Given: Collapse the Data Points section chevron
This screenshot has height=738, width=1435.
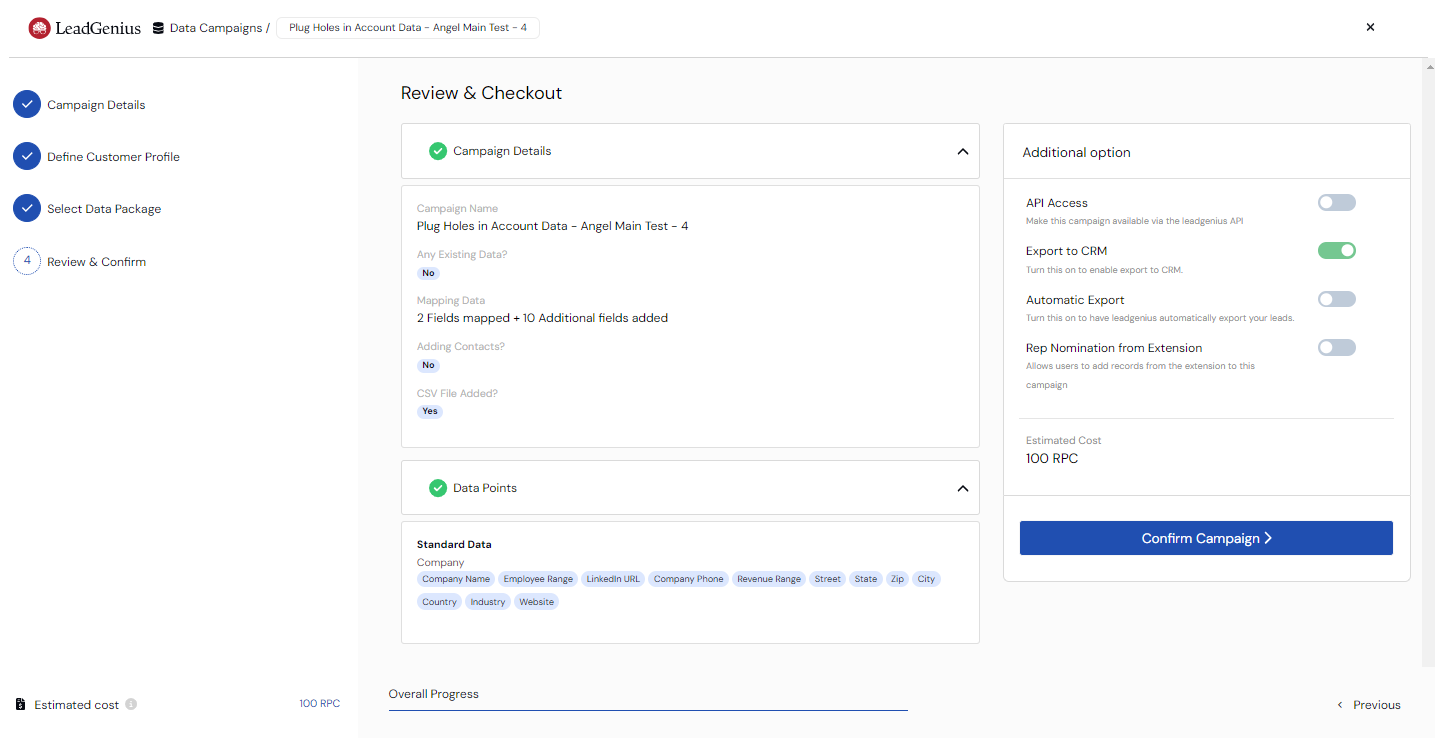Looking at the screenshot, I should pyautogui.click(x=962, y=489).
